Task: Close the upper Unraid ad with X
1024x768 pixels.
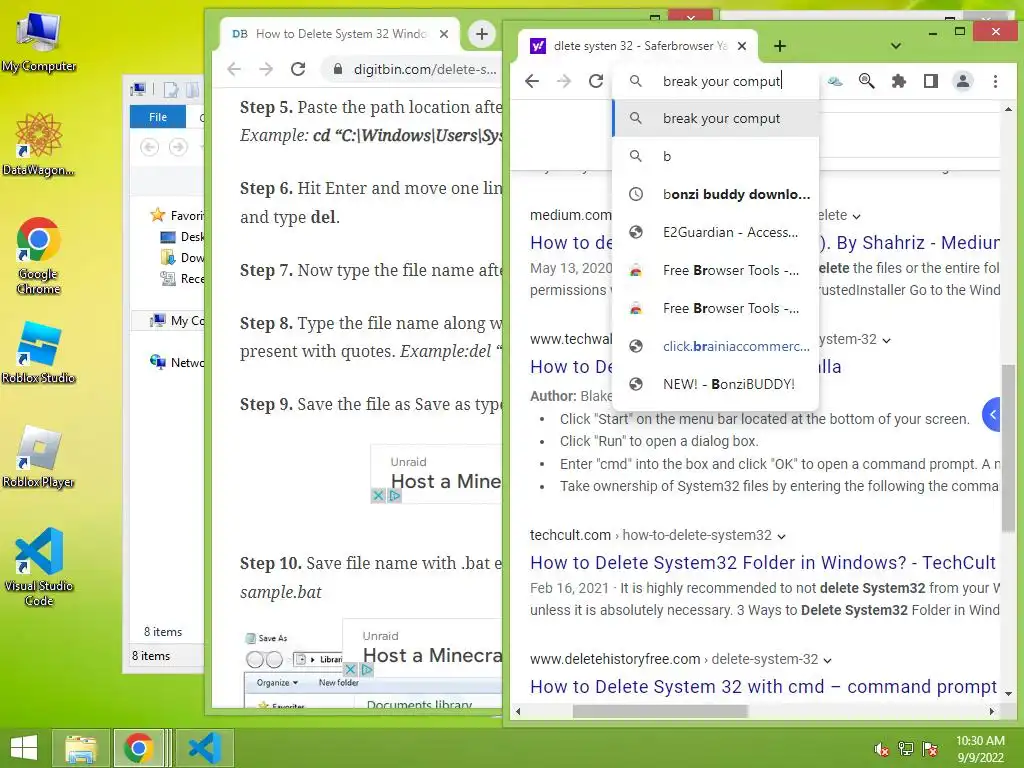Action: pyautogui.click(x=378, y=496)
